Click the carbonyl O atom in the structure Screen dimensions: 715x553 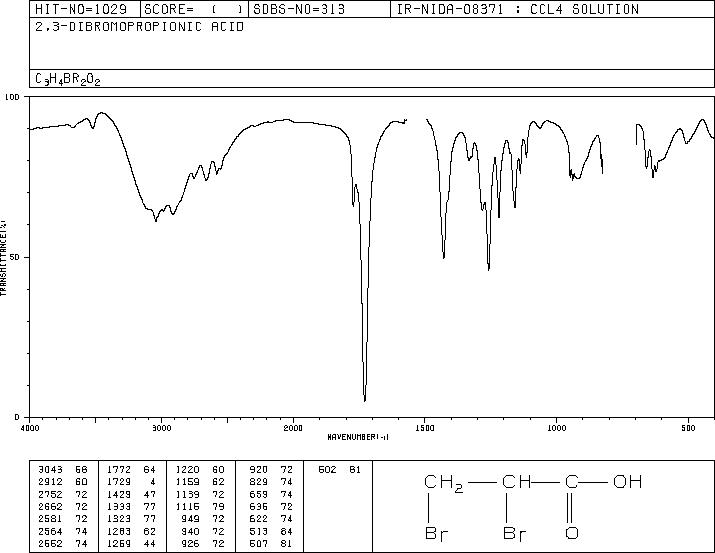572,533
